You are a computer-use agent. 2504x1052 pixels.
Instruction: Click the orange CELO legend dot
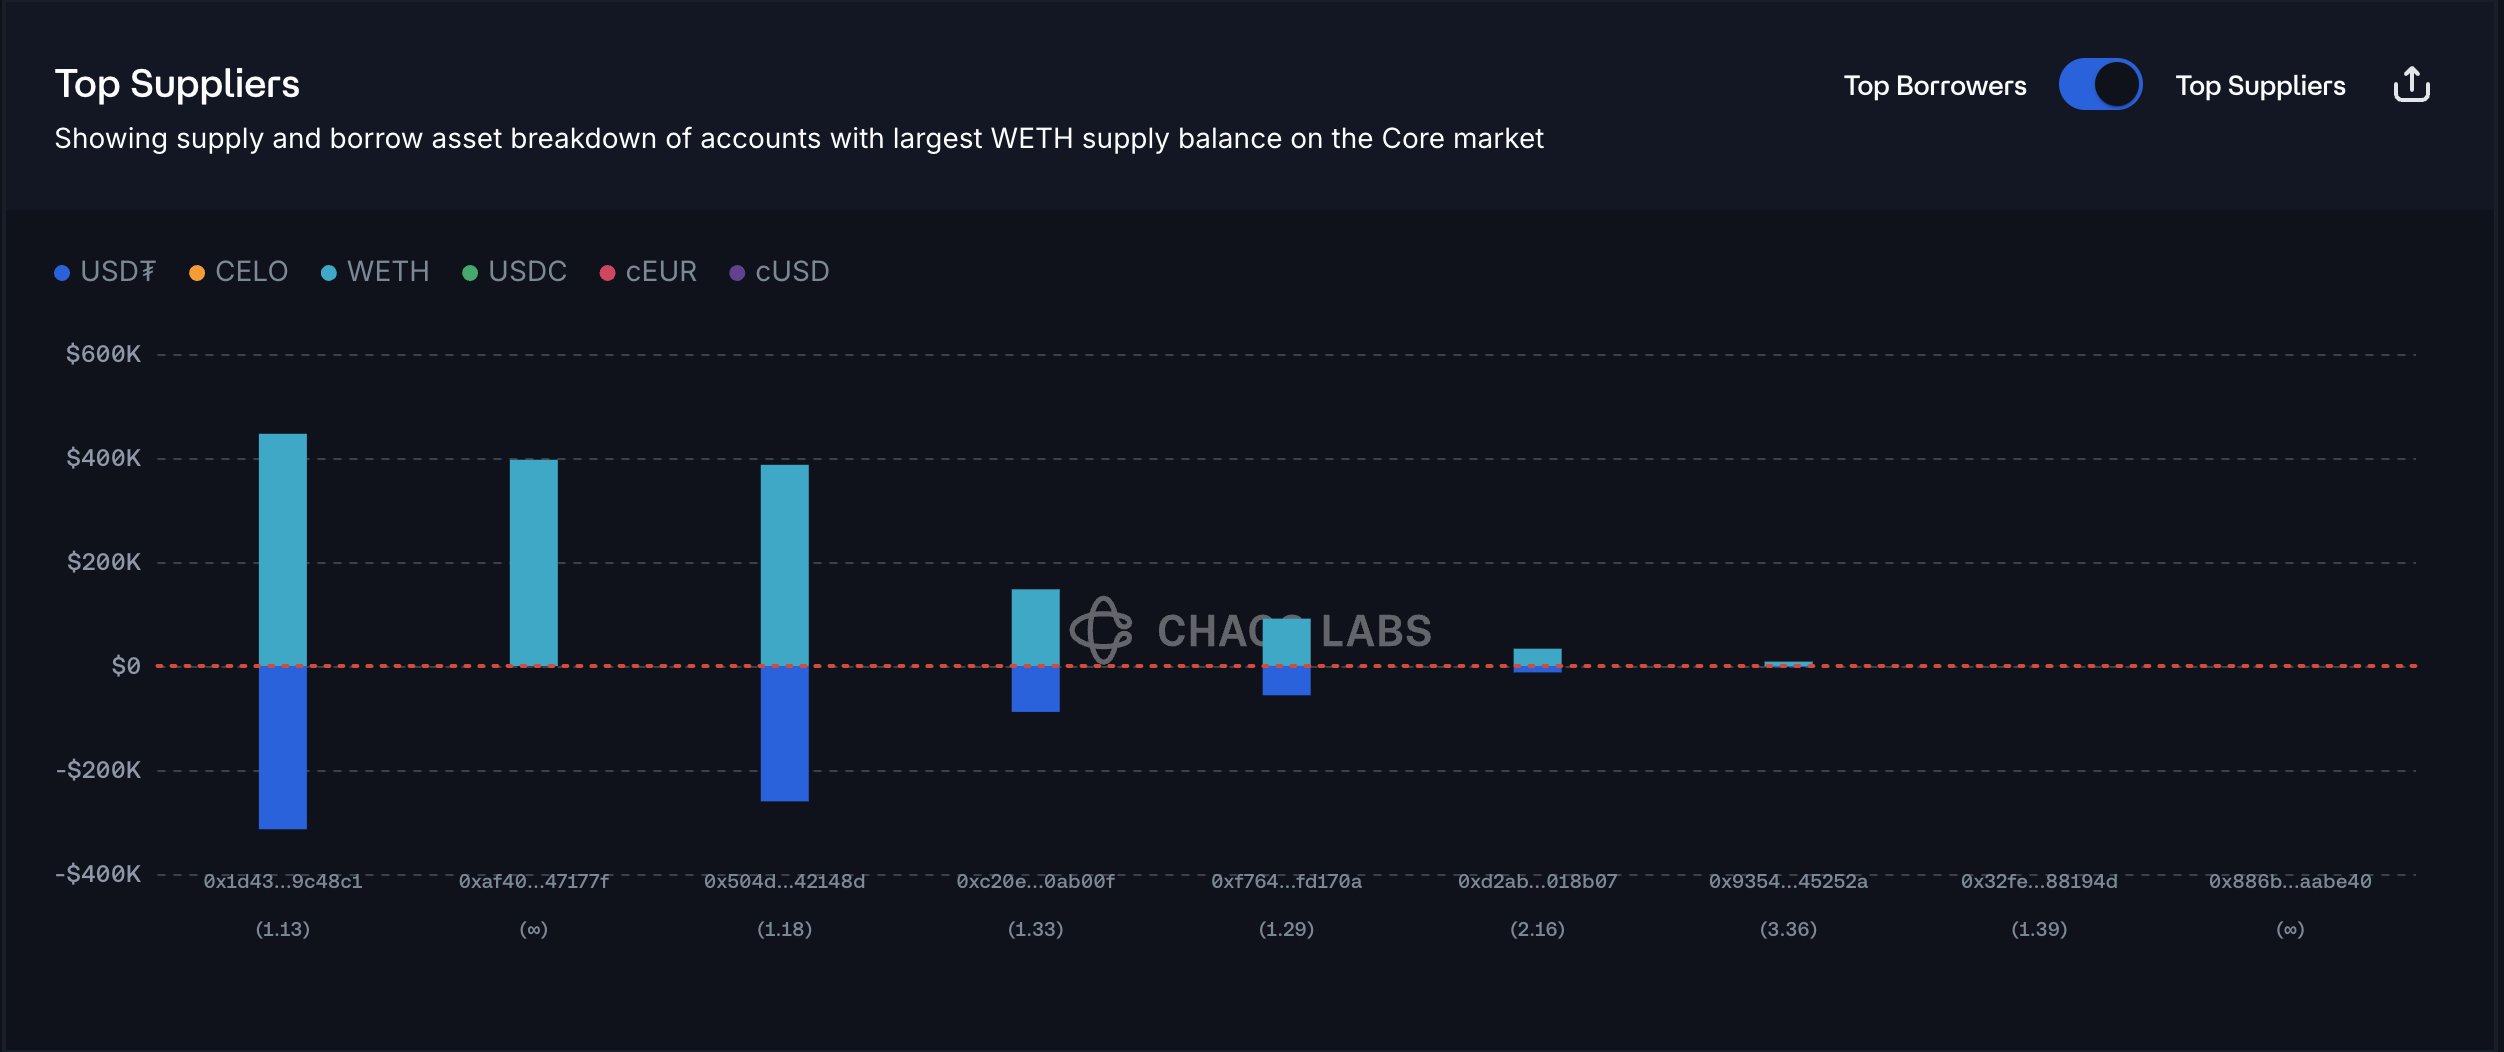pos(197,273)
